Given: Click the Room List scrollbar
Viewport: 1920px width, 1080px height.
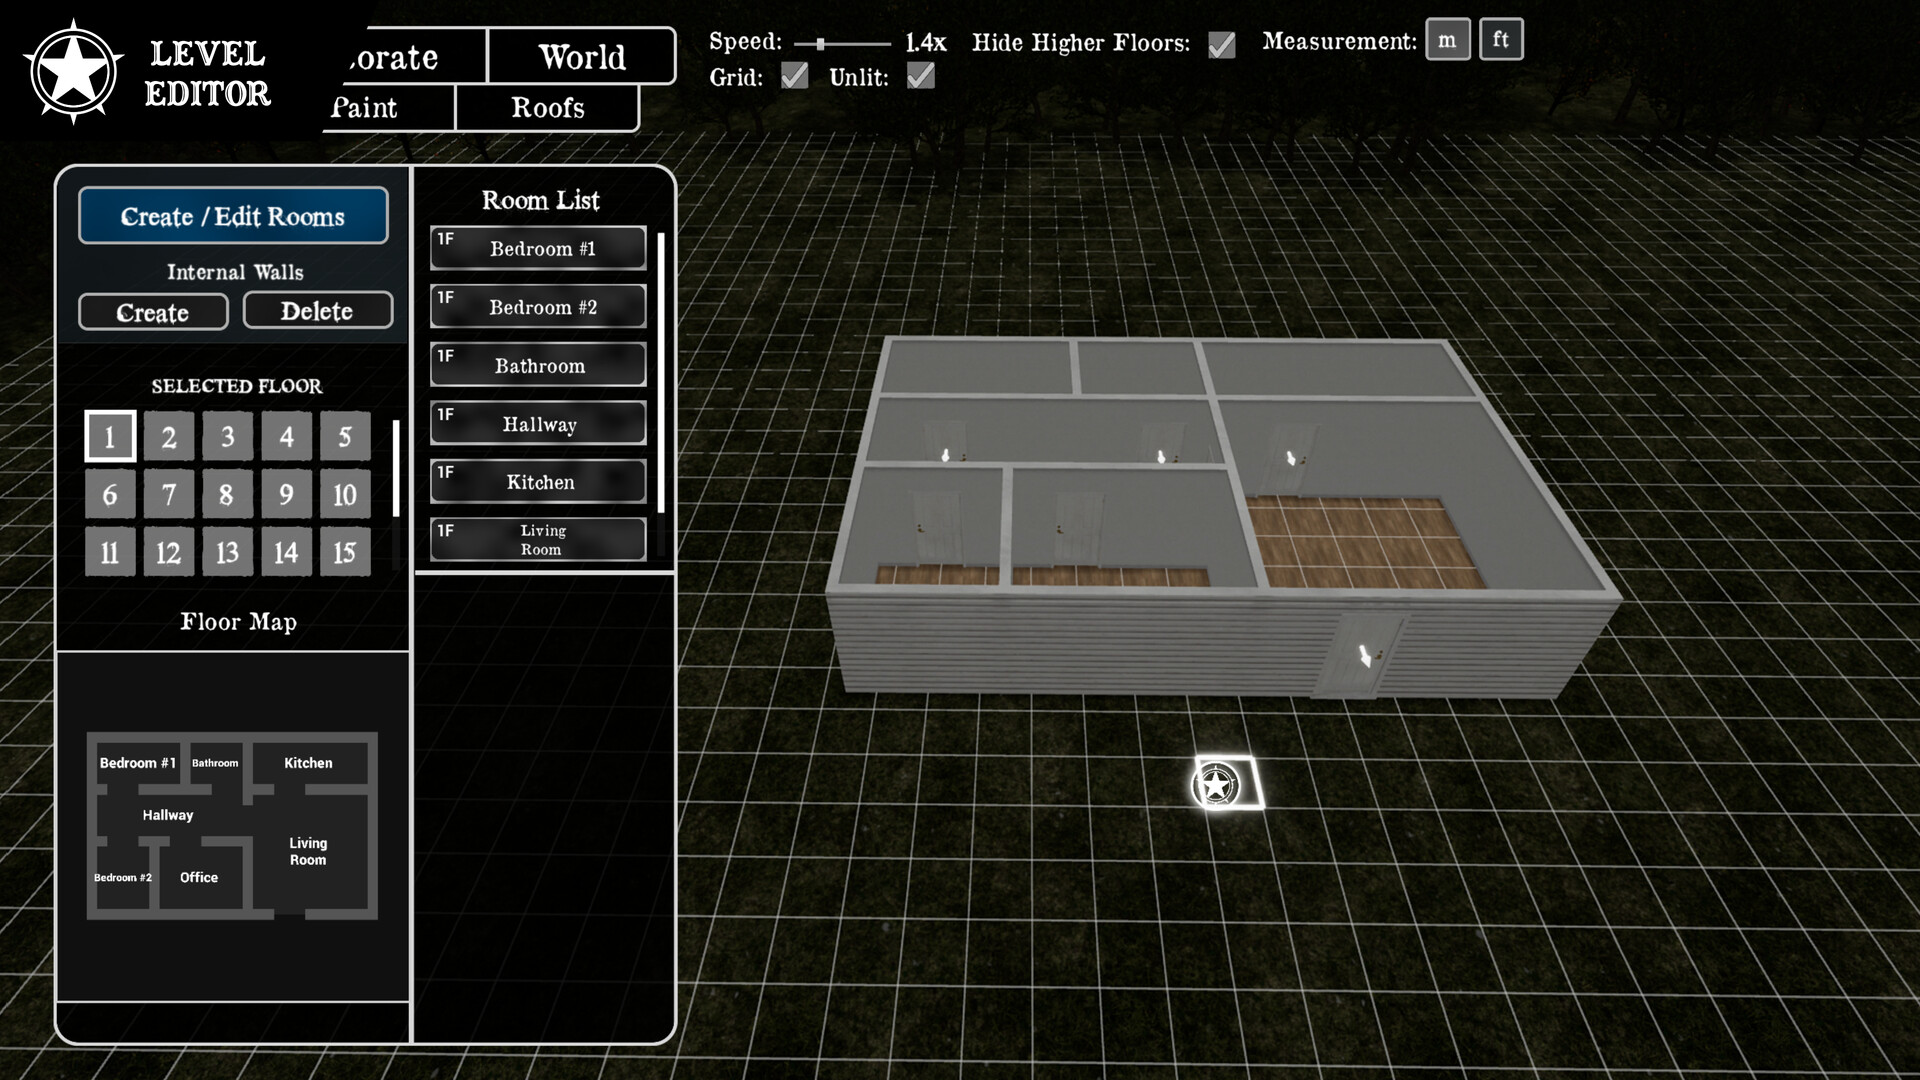Looking at the screenshot, I should [661, 372].
